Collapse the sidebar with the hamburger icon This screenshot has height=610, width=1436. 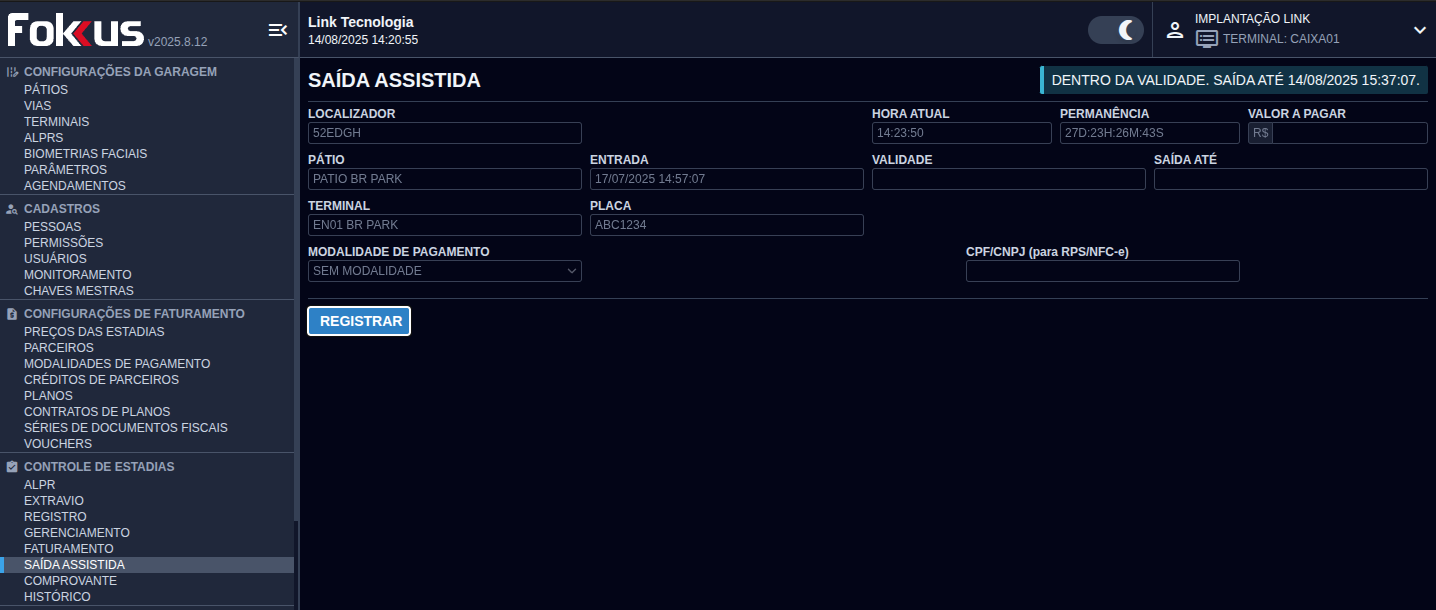(x=277, y=30)
